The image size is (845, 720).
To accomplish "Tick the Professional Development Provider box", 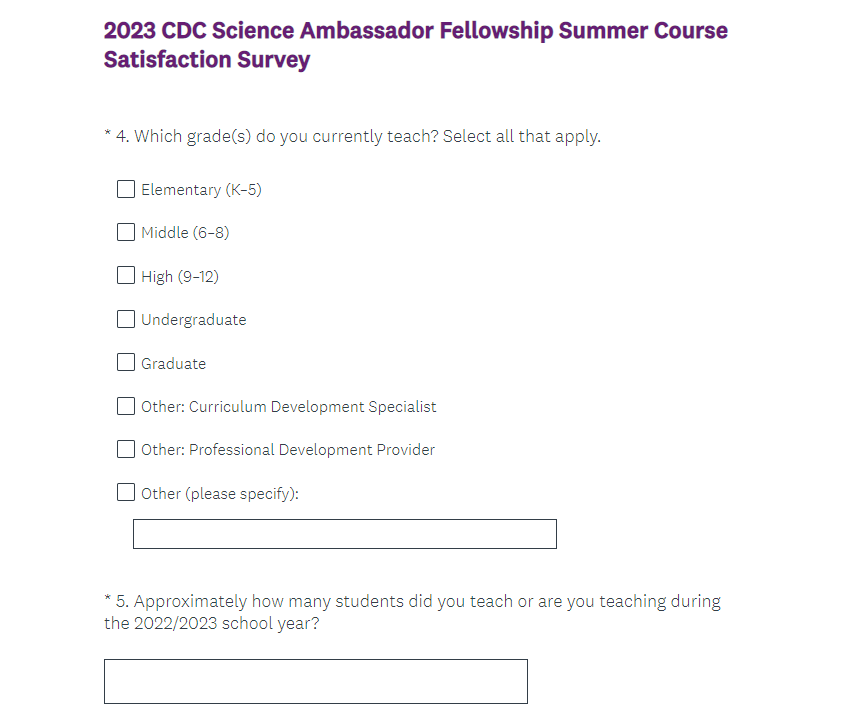I will [x=126, y=449].
